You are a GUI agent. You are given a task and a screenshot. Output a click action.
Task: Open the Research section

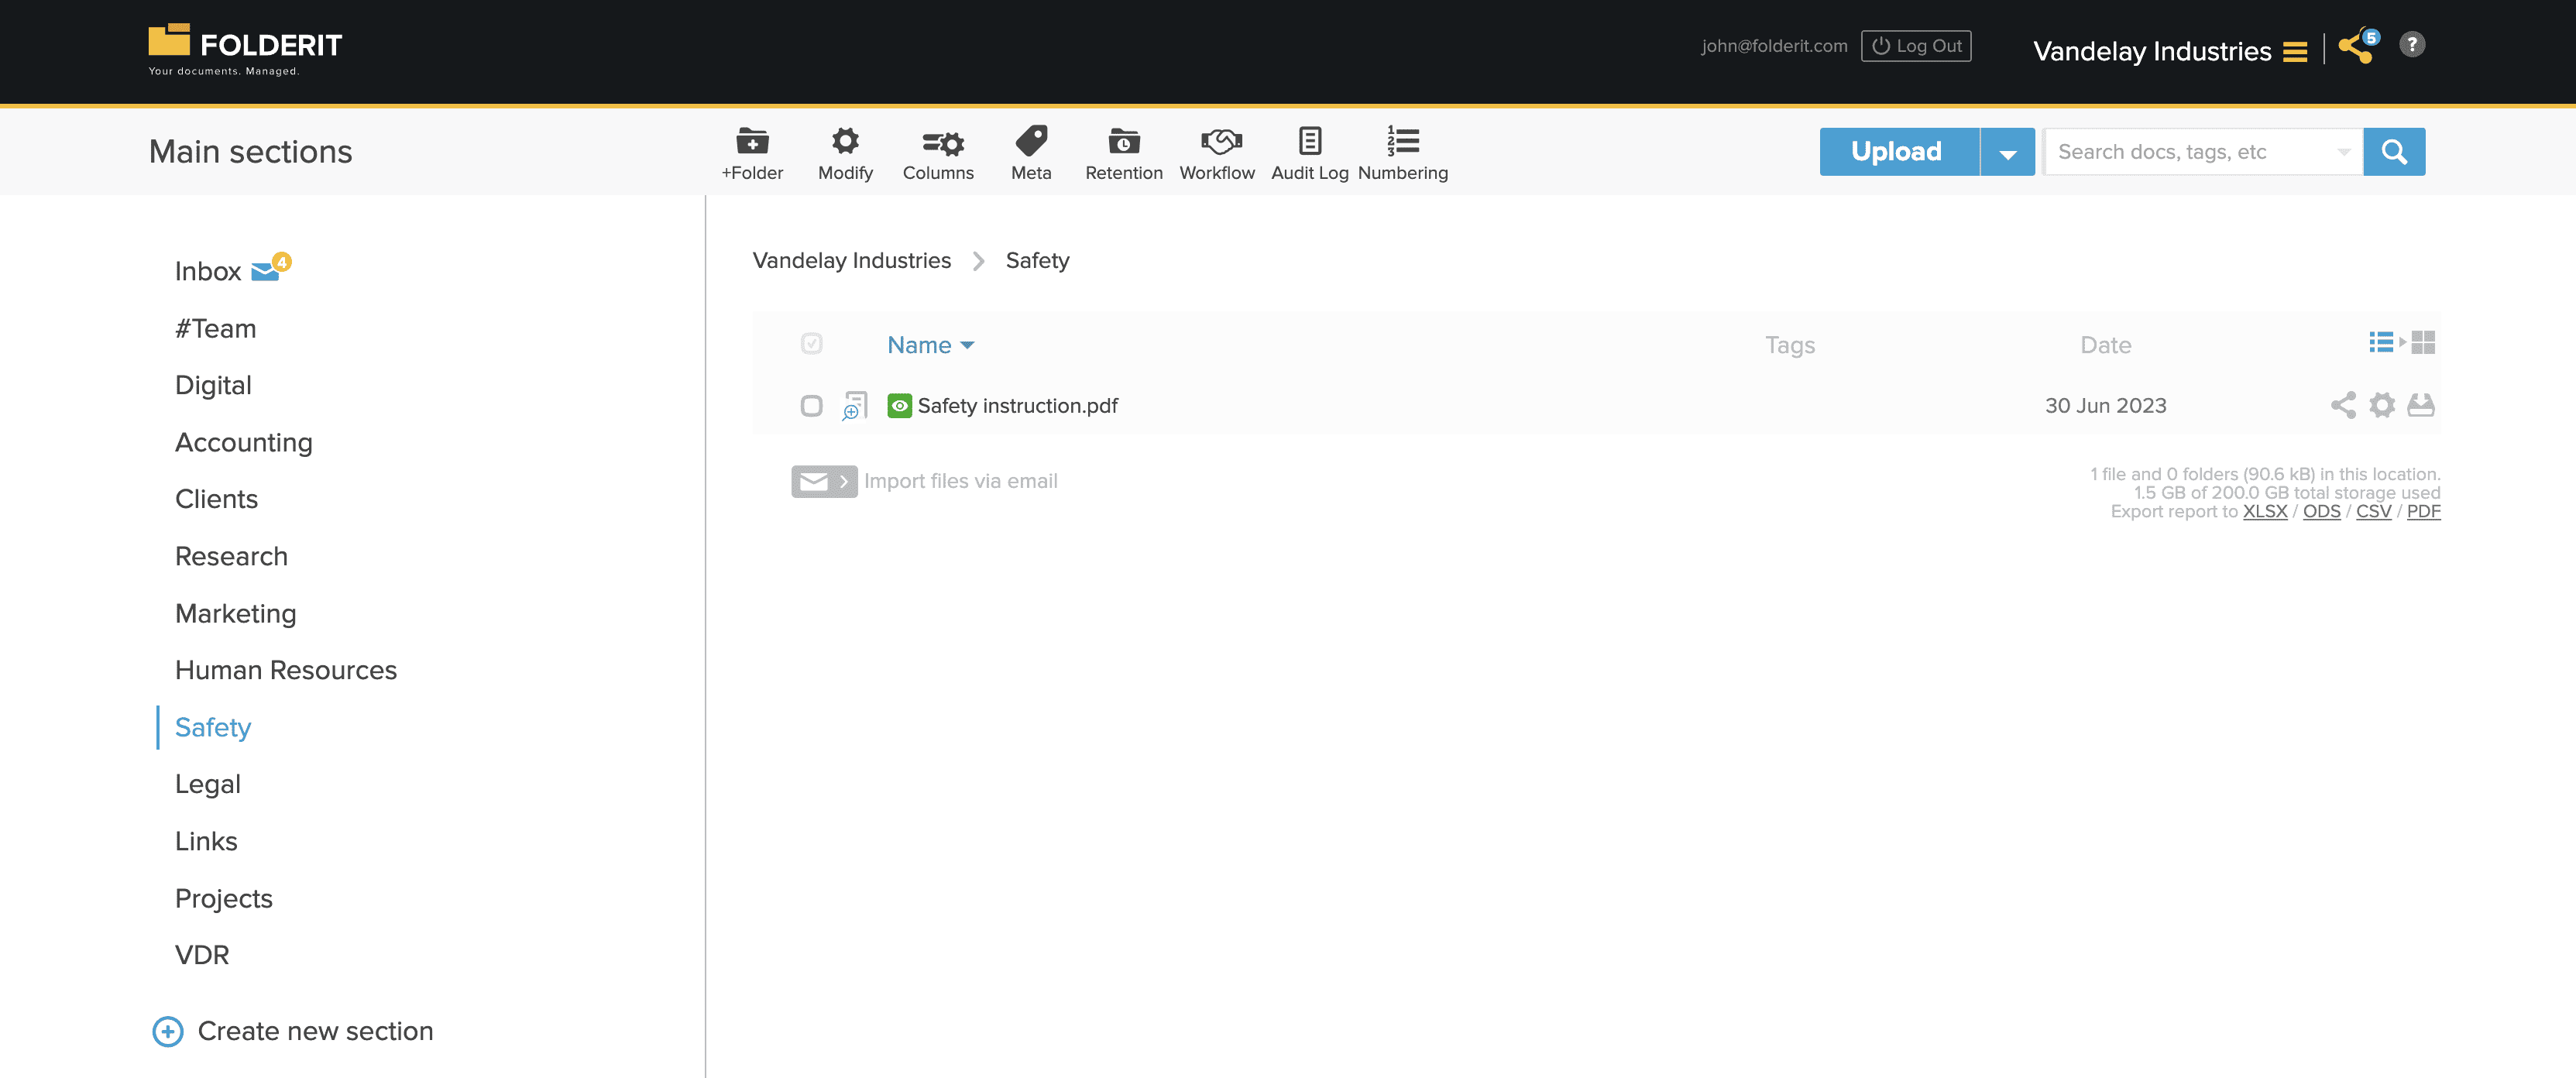(x=231, y=556)
